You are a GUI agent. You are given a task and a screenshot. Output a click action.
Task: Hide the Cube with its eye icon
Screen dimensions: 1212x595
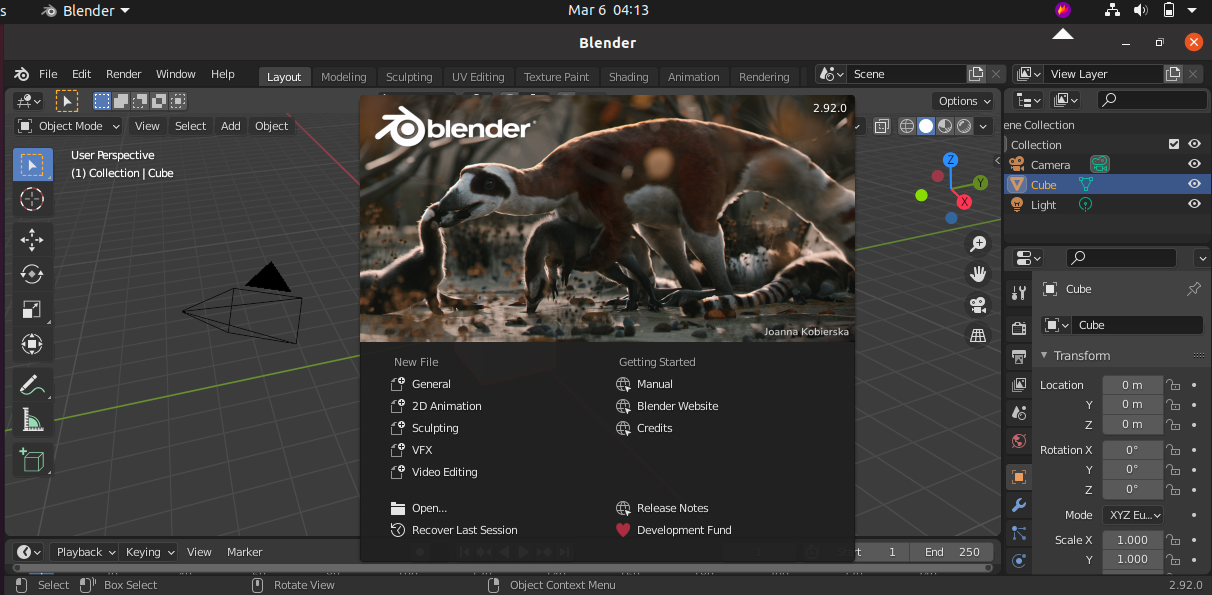click(x=1194, y=184)
